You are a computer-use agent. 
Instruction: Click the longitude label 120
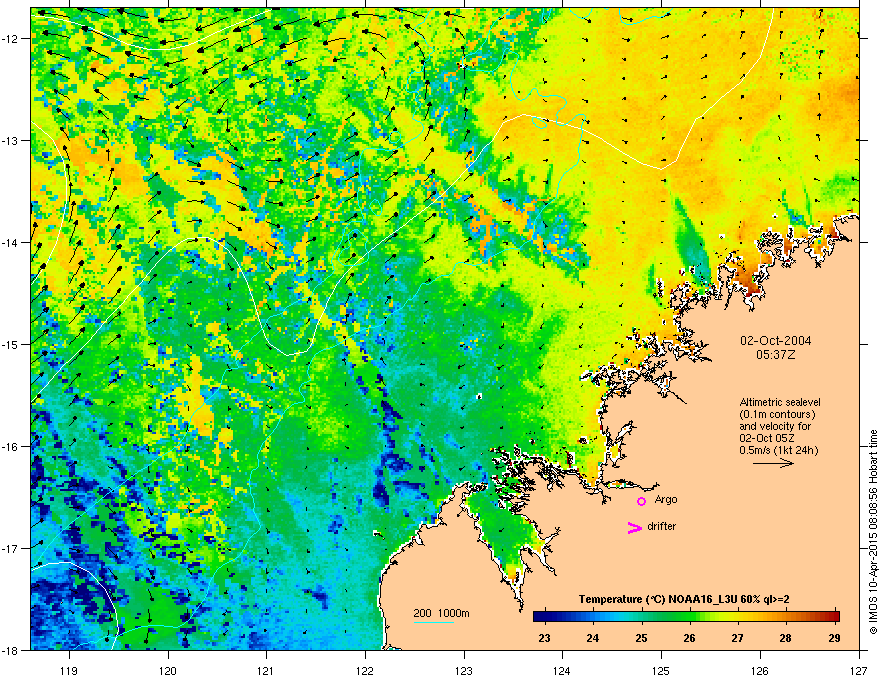[x=168, y=670]
